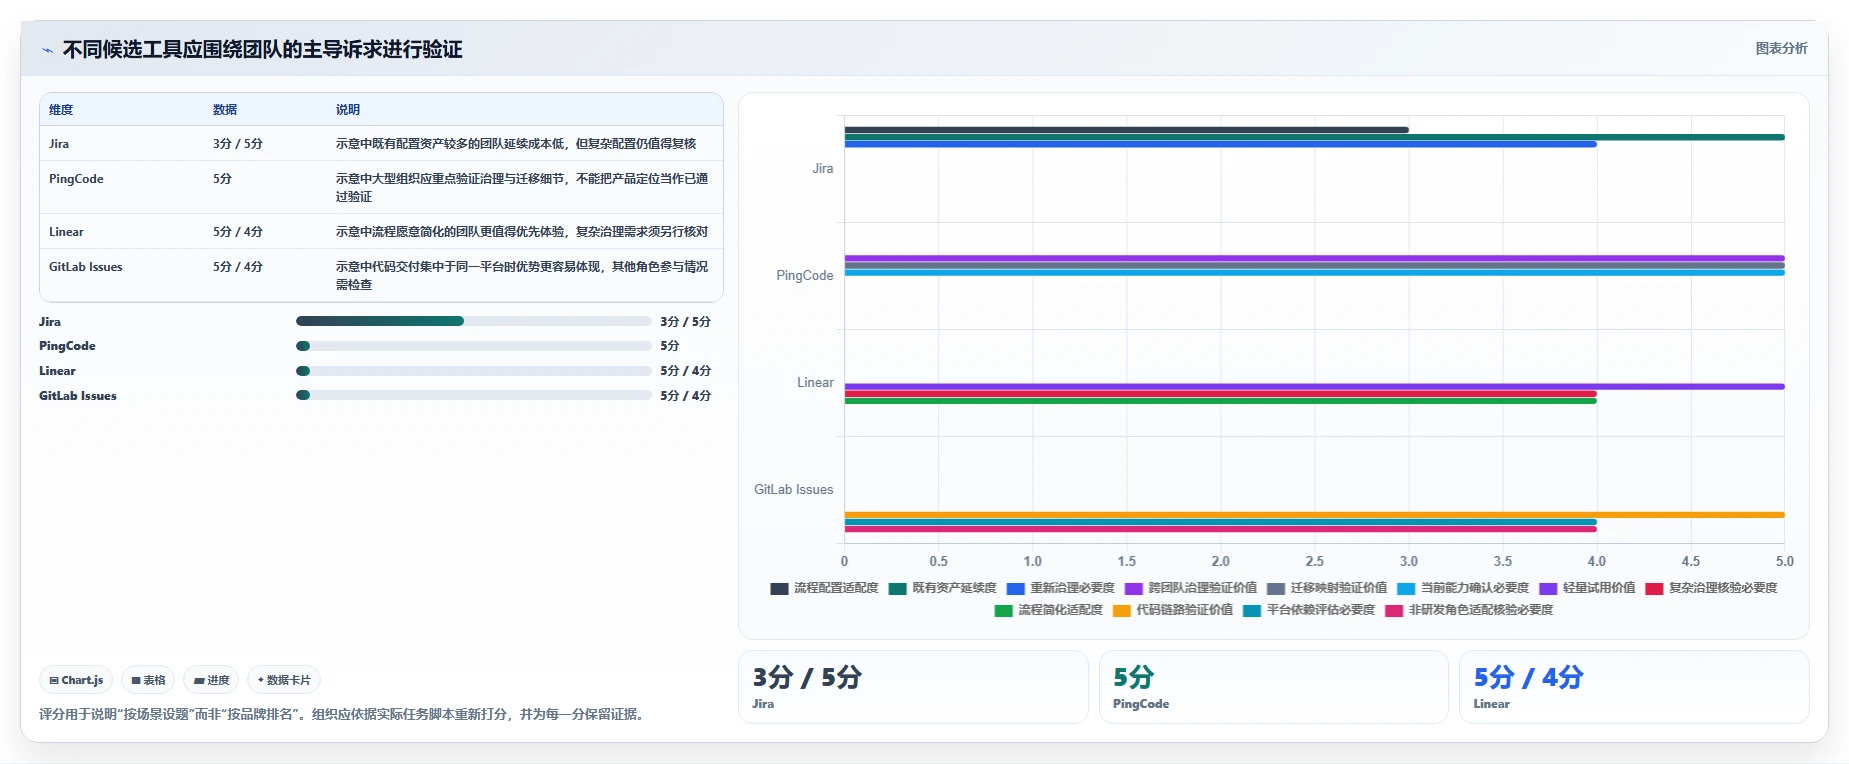
Task: Click the PingCode progress bar
Action: [x=473, y=346]
